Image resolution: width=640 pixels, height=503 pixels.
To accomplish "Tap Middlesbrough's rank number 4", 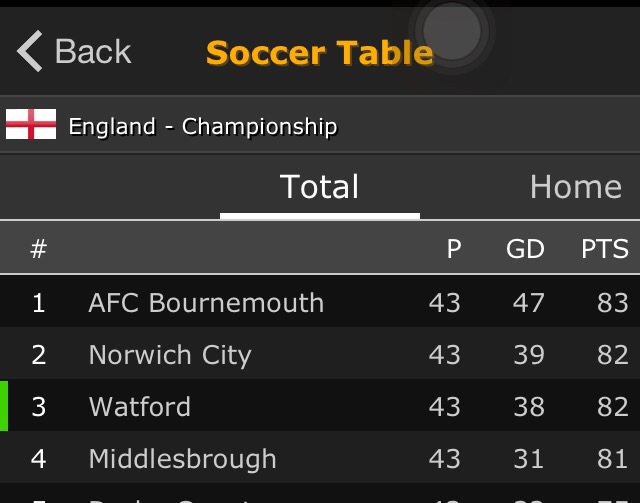I will (39, 458).
